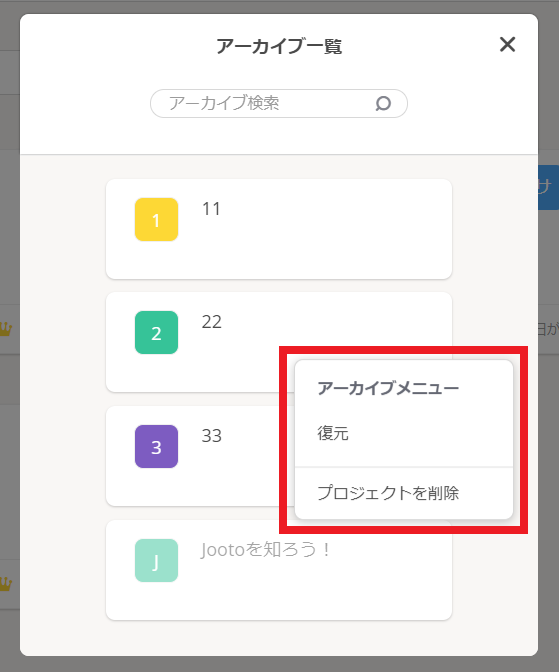This screenshot has width=559, height=672.
Task: Click the blue button behind the dialog's right edge
Action: (548, 187)
